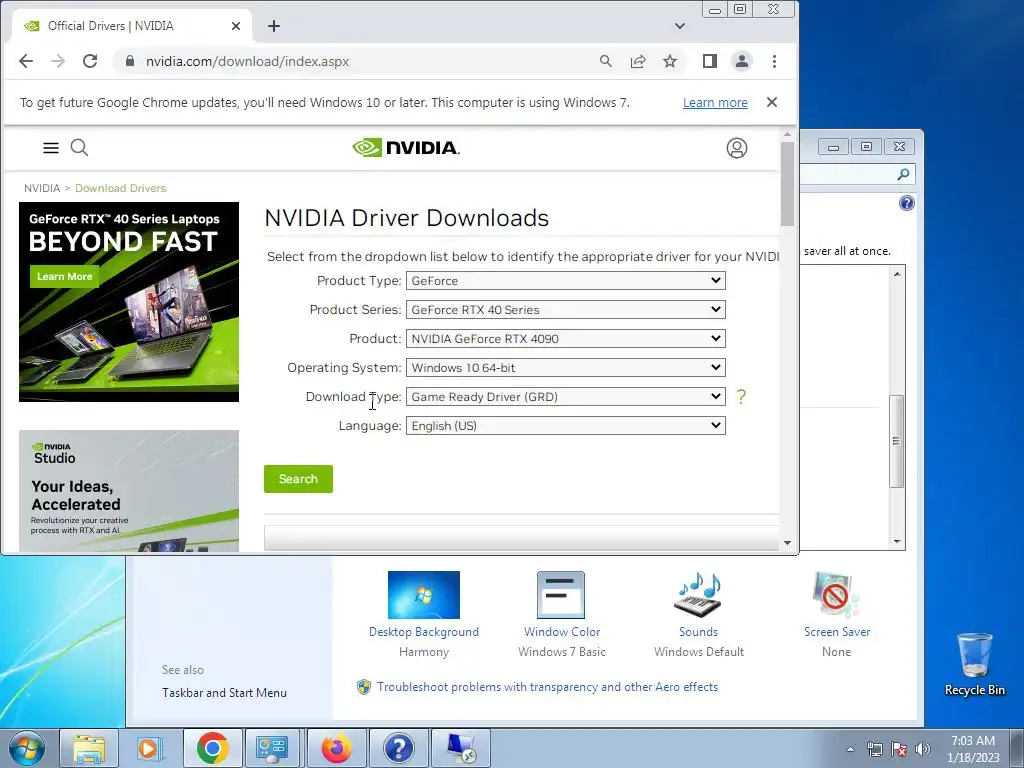Open Chrome's three-dot menu

775,61
